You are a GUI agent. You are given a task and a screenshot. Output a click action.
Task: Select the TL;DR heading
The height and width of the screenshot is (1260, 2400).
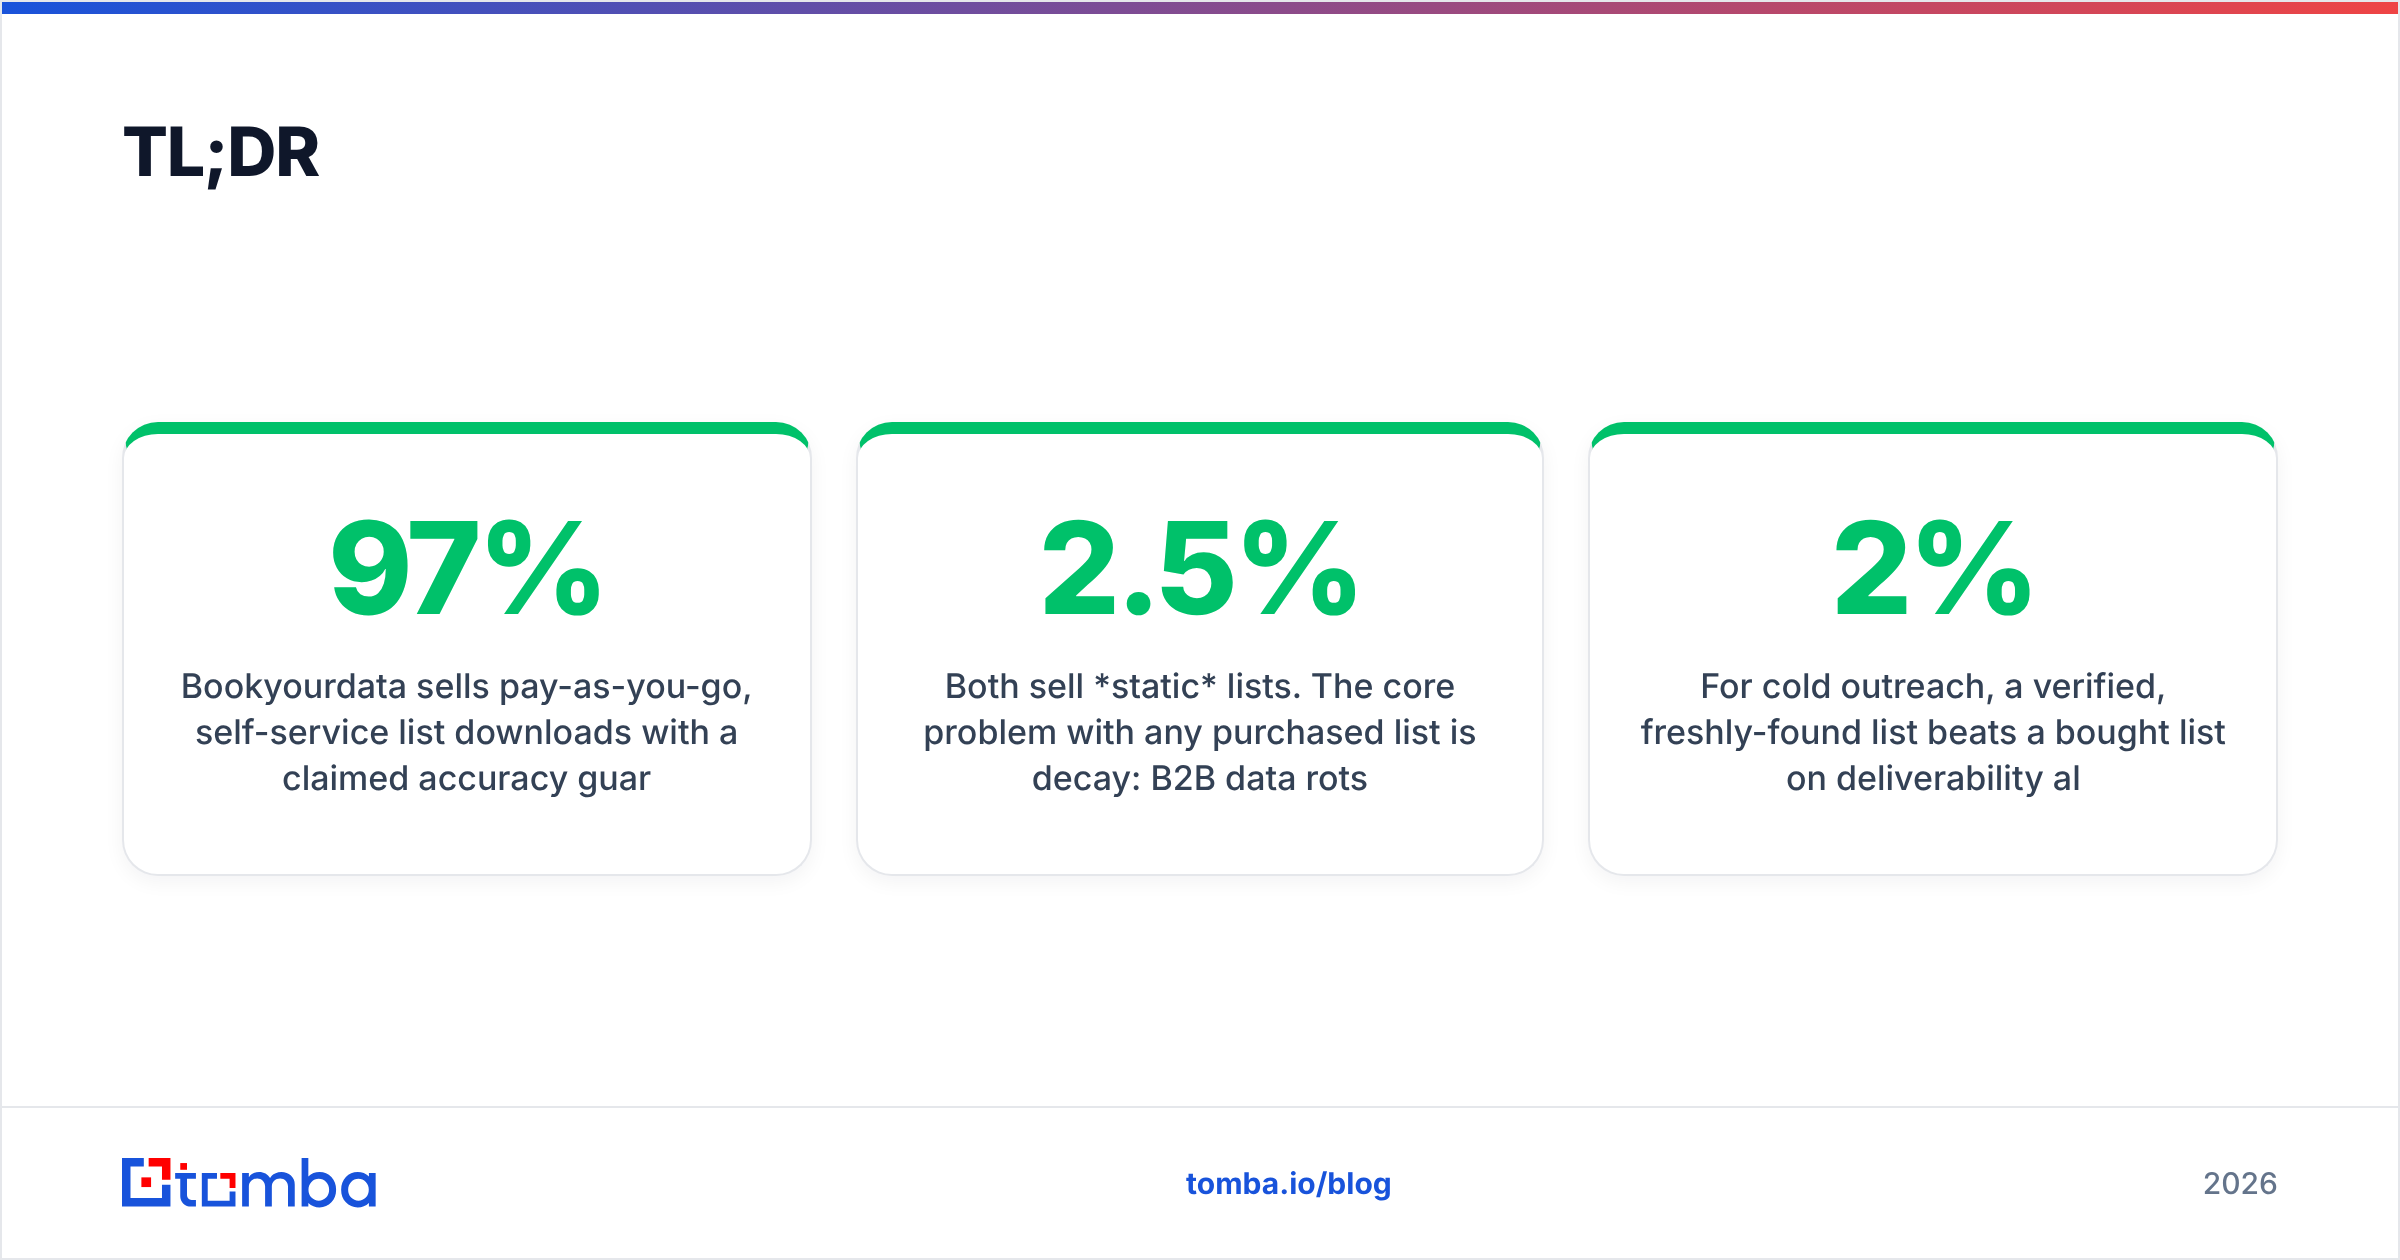[x=221, y=154]
